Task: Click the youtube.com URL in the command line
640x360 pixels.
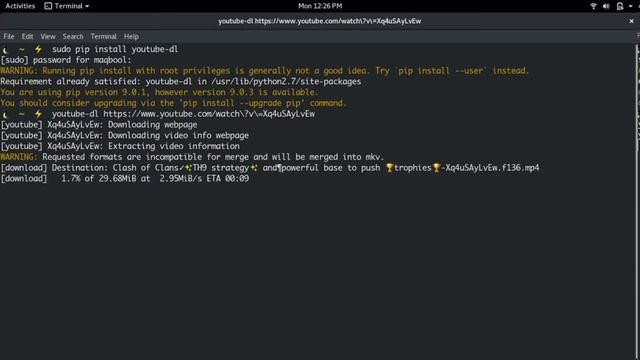Action: point(209,114)
